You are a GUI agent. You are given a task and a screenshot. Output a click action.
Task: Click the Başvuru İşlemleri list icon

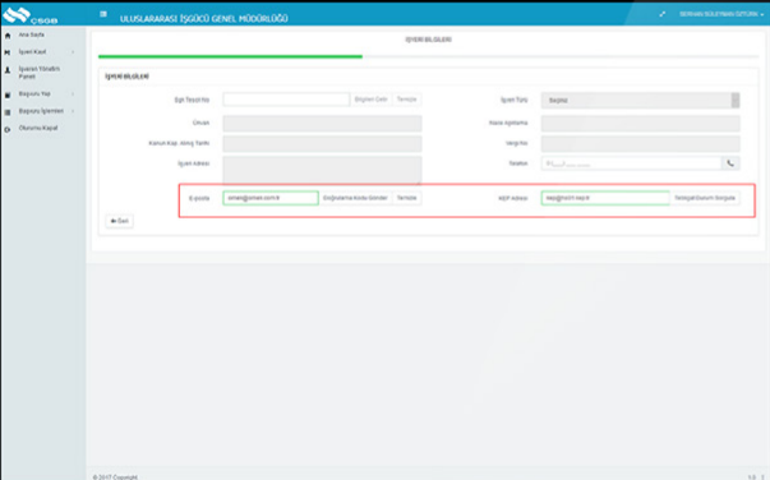[8, 111]
